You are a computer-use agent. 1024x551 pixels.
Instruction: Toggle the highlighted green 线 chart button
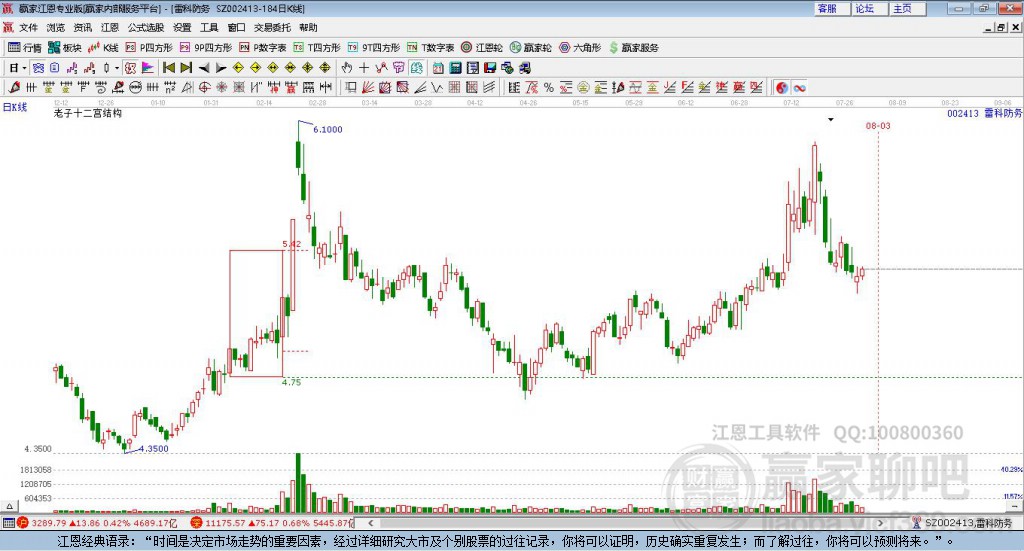click(417, 68)
